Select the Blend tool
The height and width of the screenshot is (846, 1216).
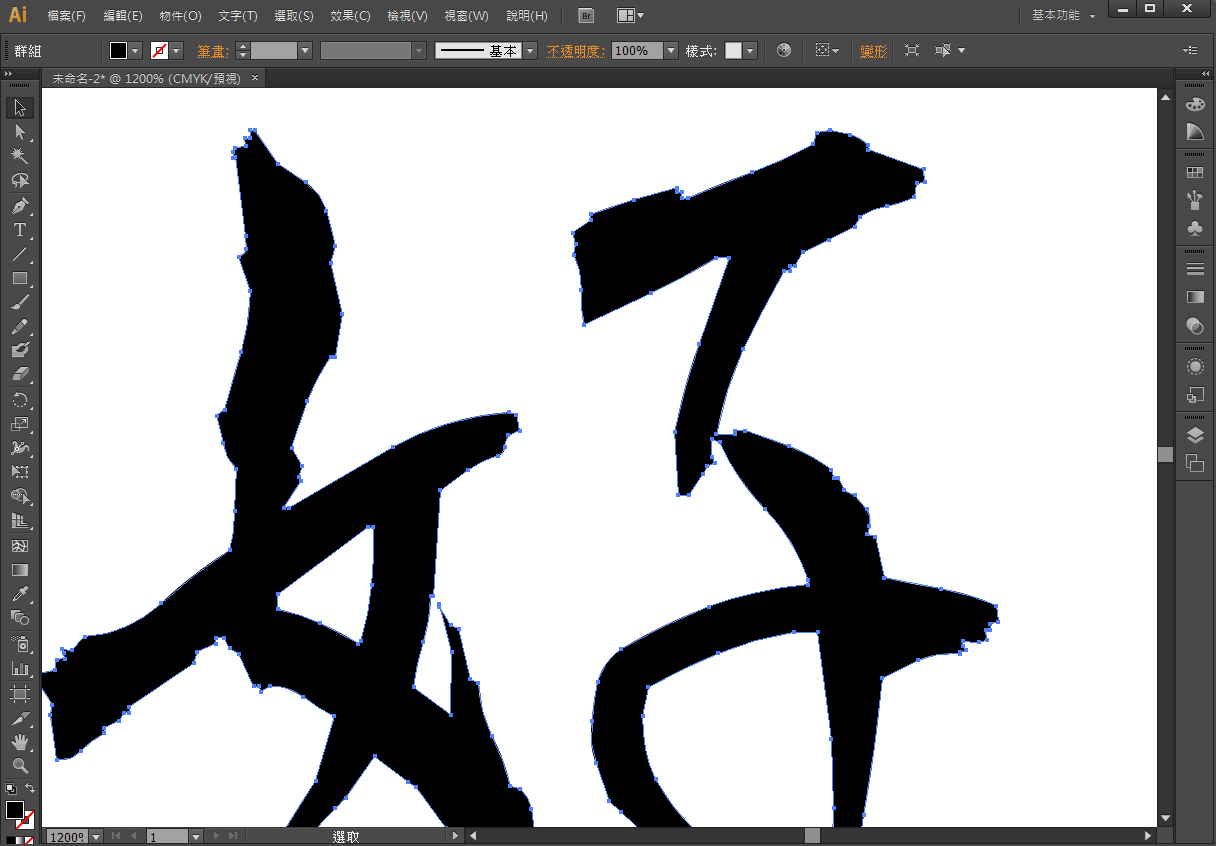(20, 619)
